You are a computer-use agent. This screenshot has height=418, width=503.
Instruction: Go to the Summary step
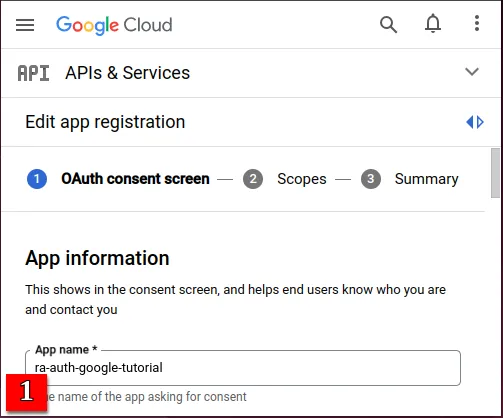pos(426,179)
